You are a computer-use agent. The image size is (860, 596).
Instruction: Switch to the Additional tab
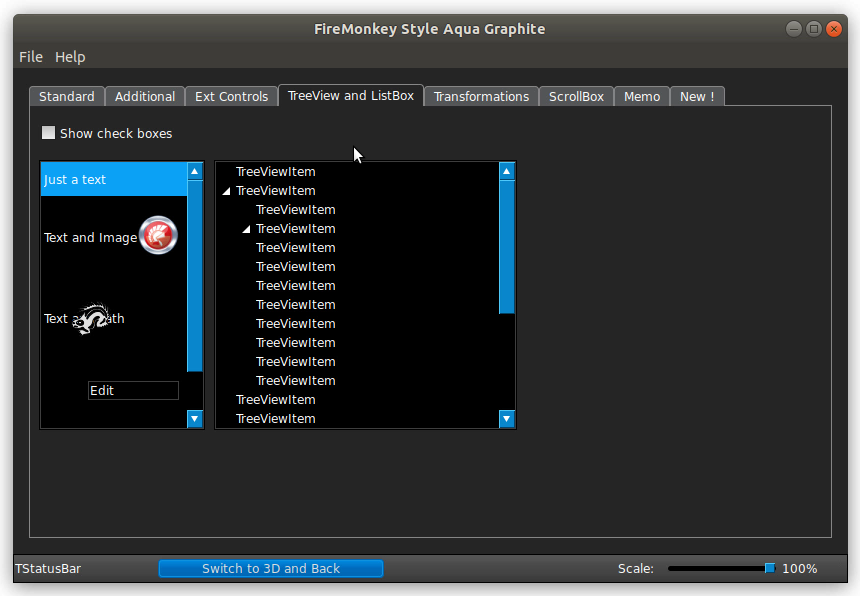[145, 97]
